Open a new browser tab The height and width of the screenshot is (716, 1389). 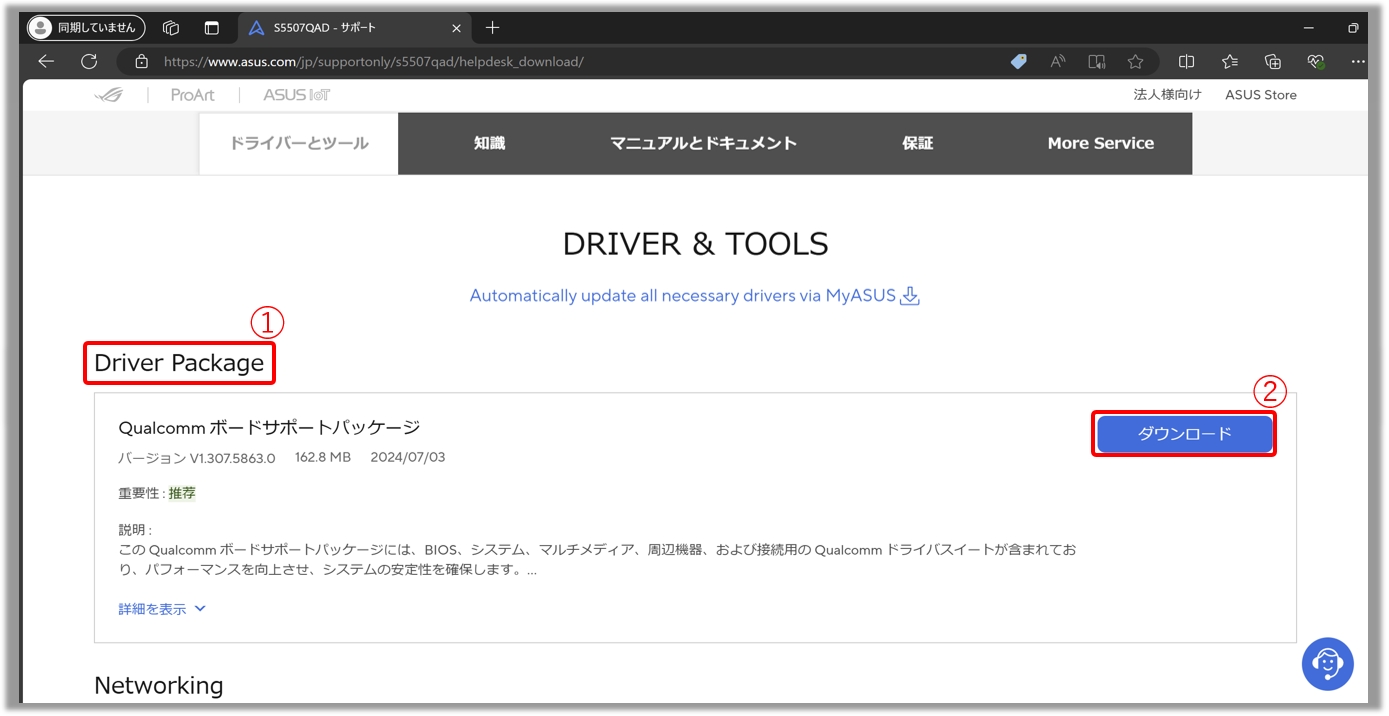tap(492, 28)
